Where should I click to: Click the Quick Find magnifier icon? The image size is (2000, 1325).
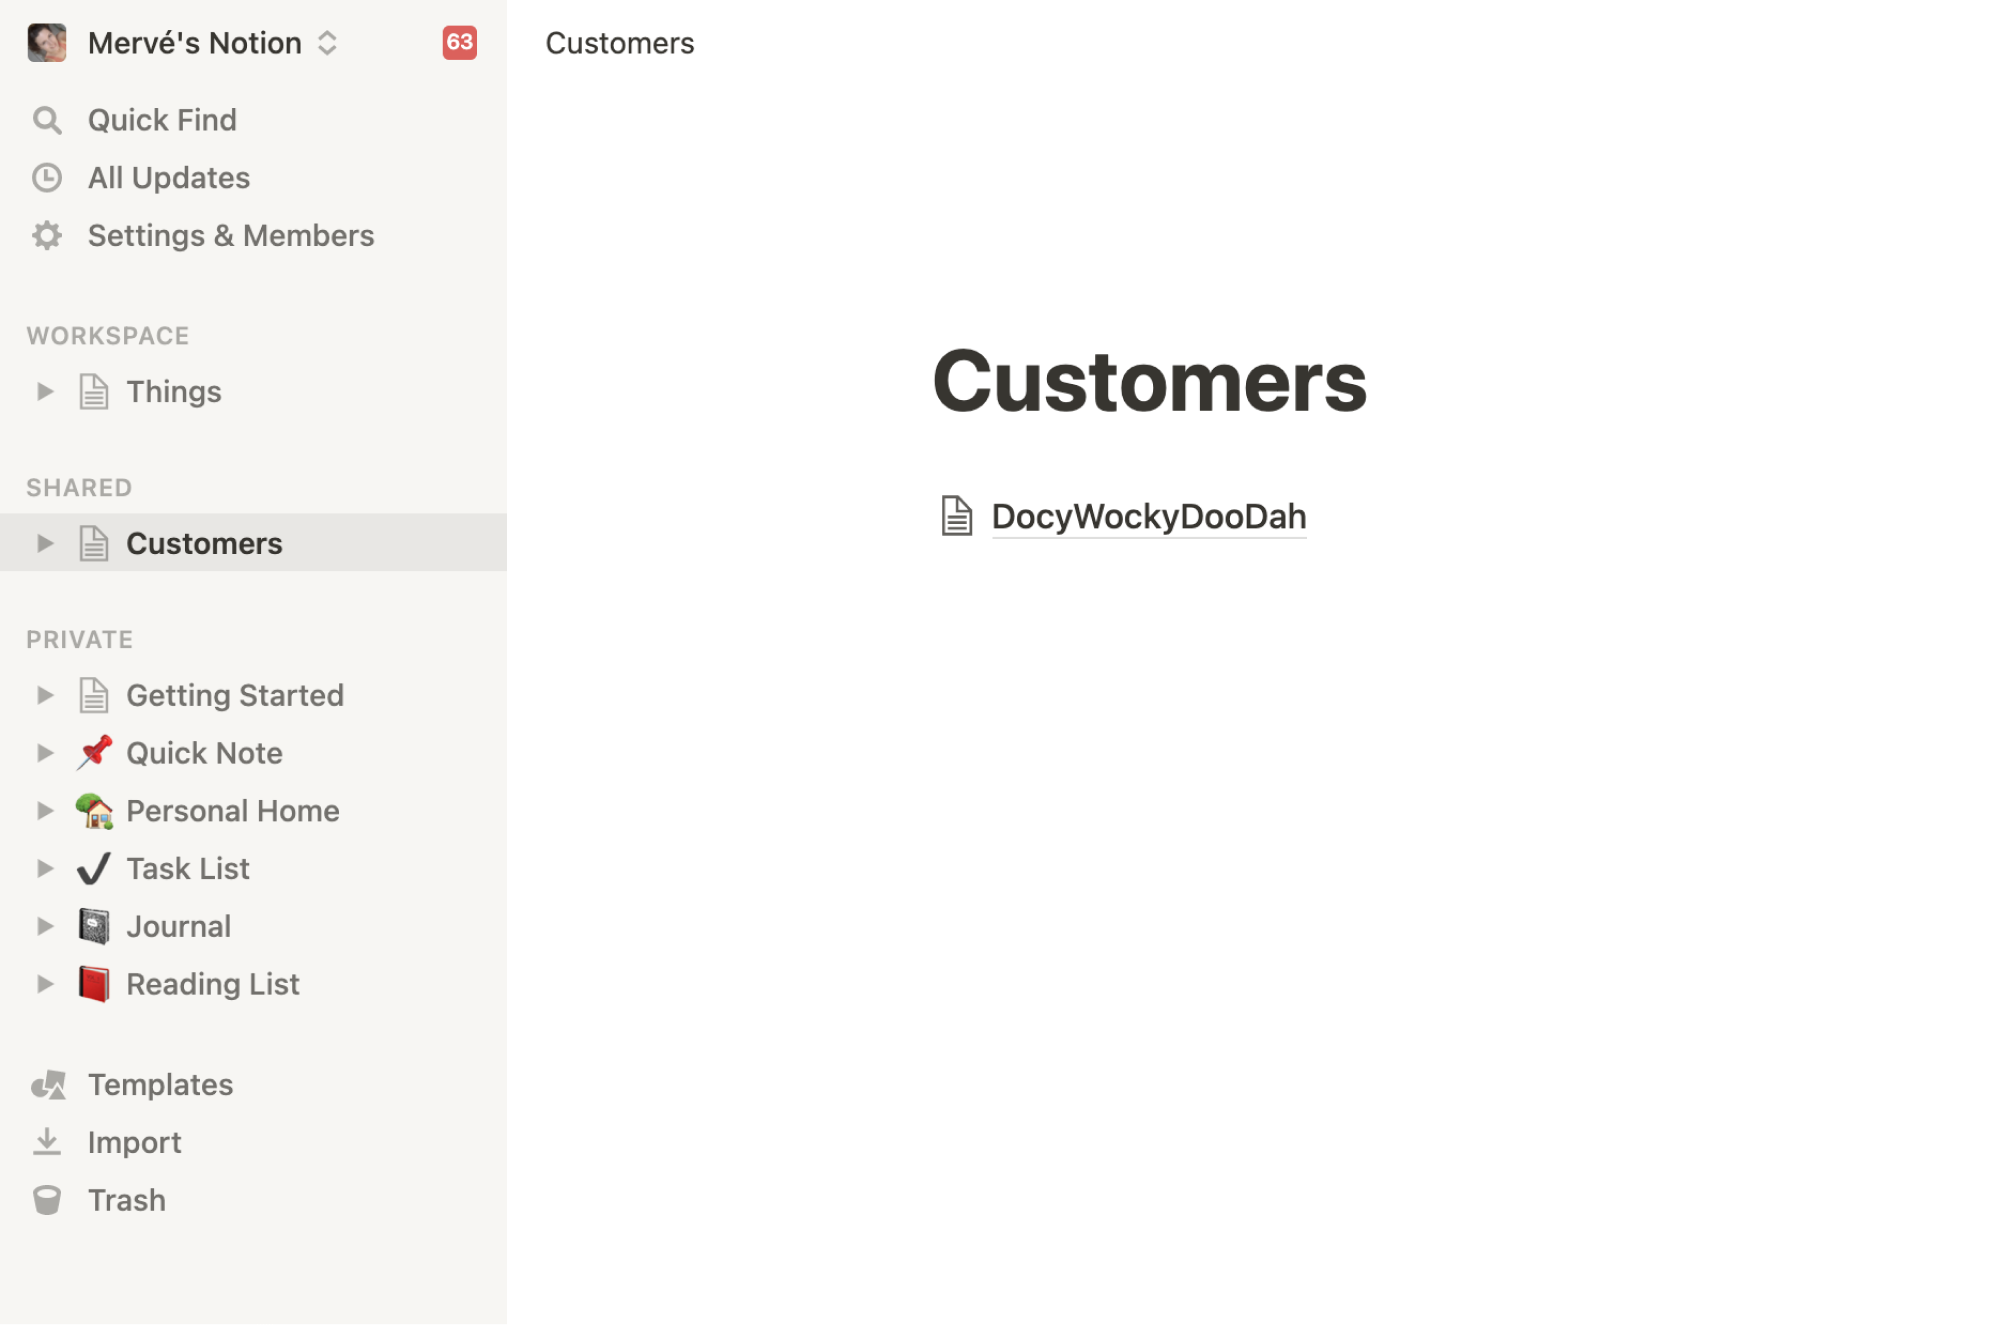[x=47, y=120]
